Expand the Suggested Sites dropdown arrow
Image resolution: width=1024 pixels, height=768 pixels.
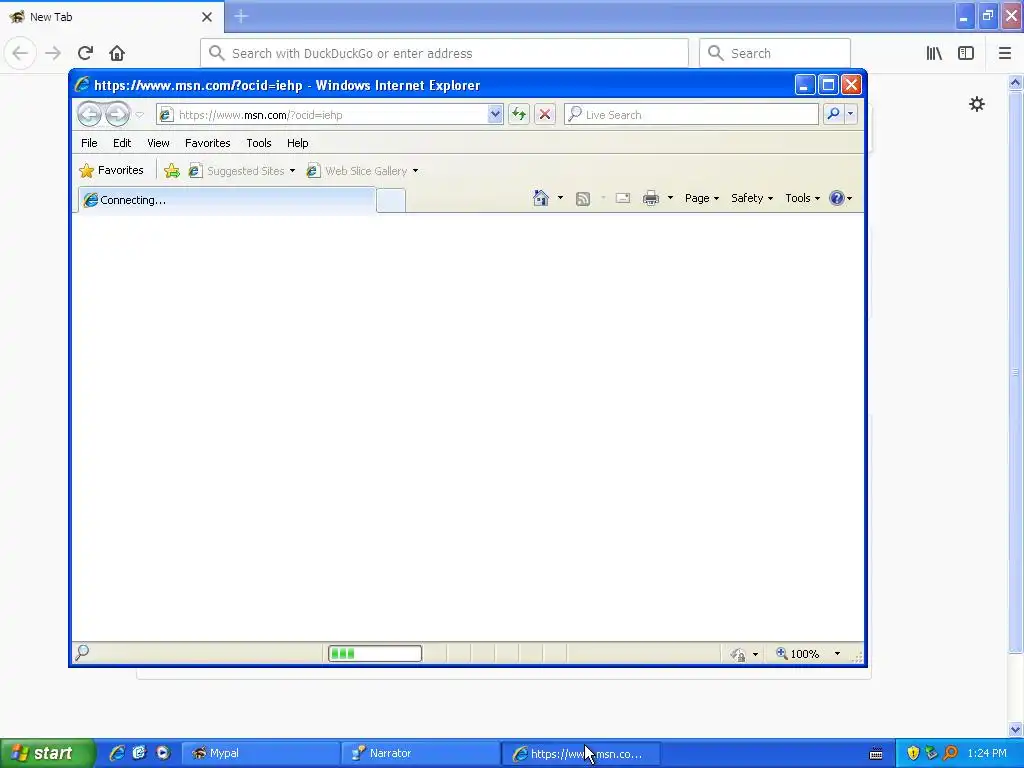pyautogui.click(x=292, y=171)
